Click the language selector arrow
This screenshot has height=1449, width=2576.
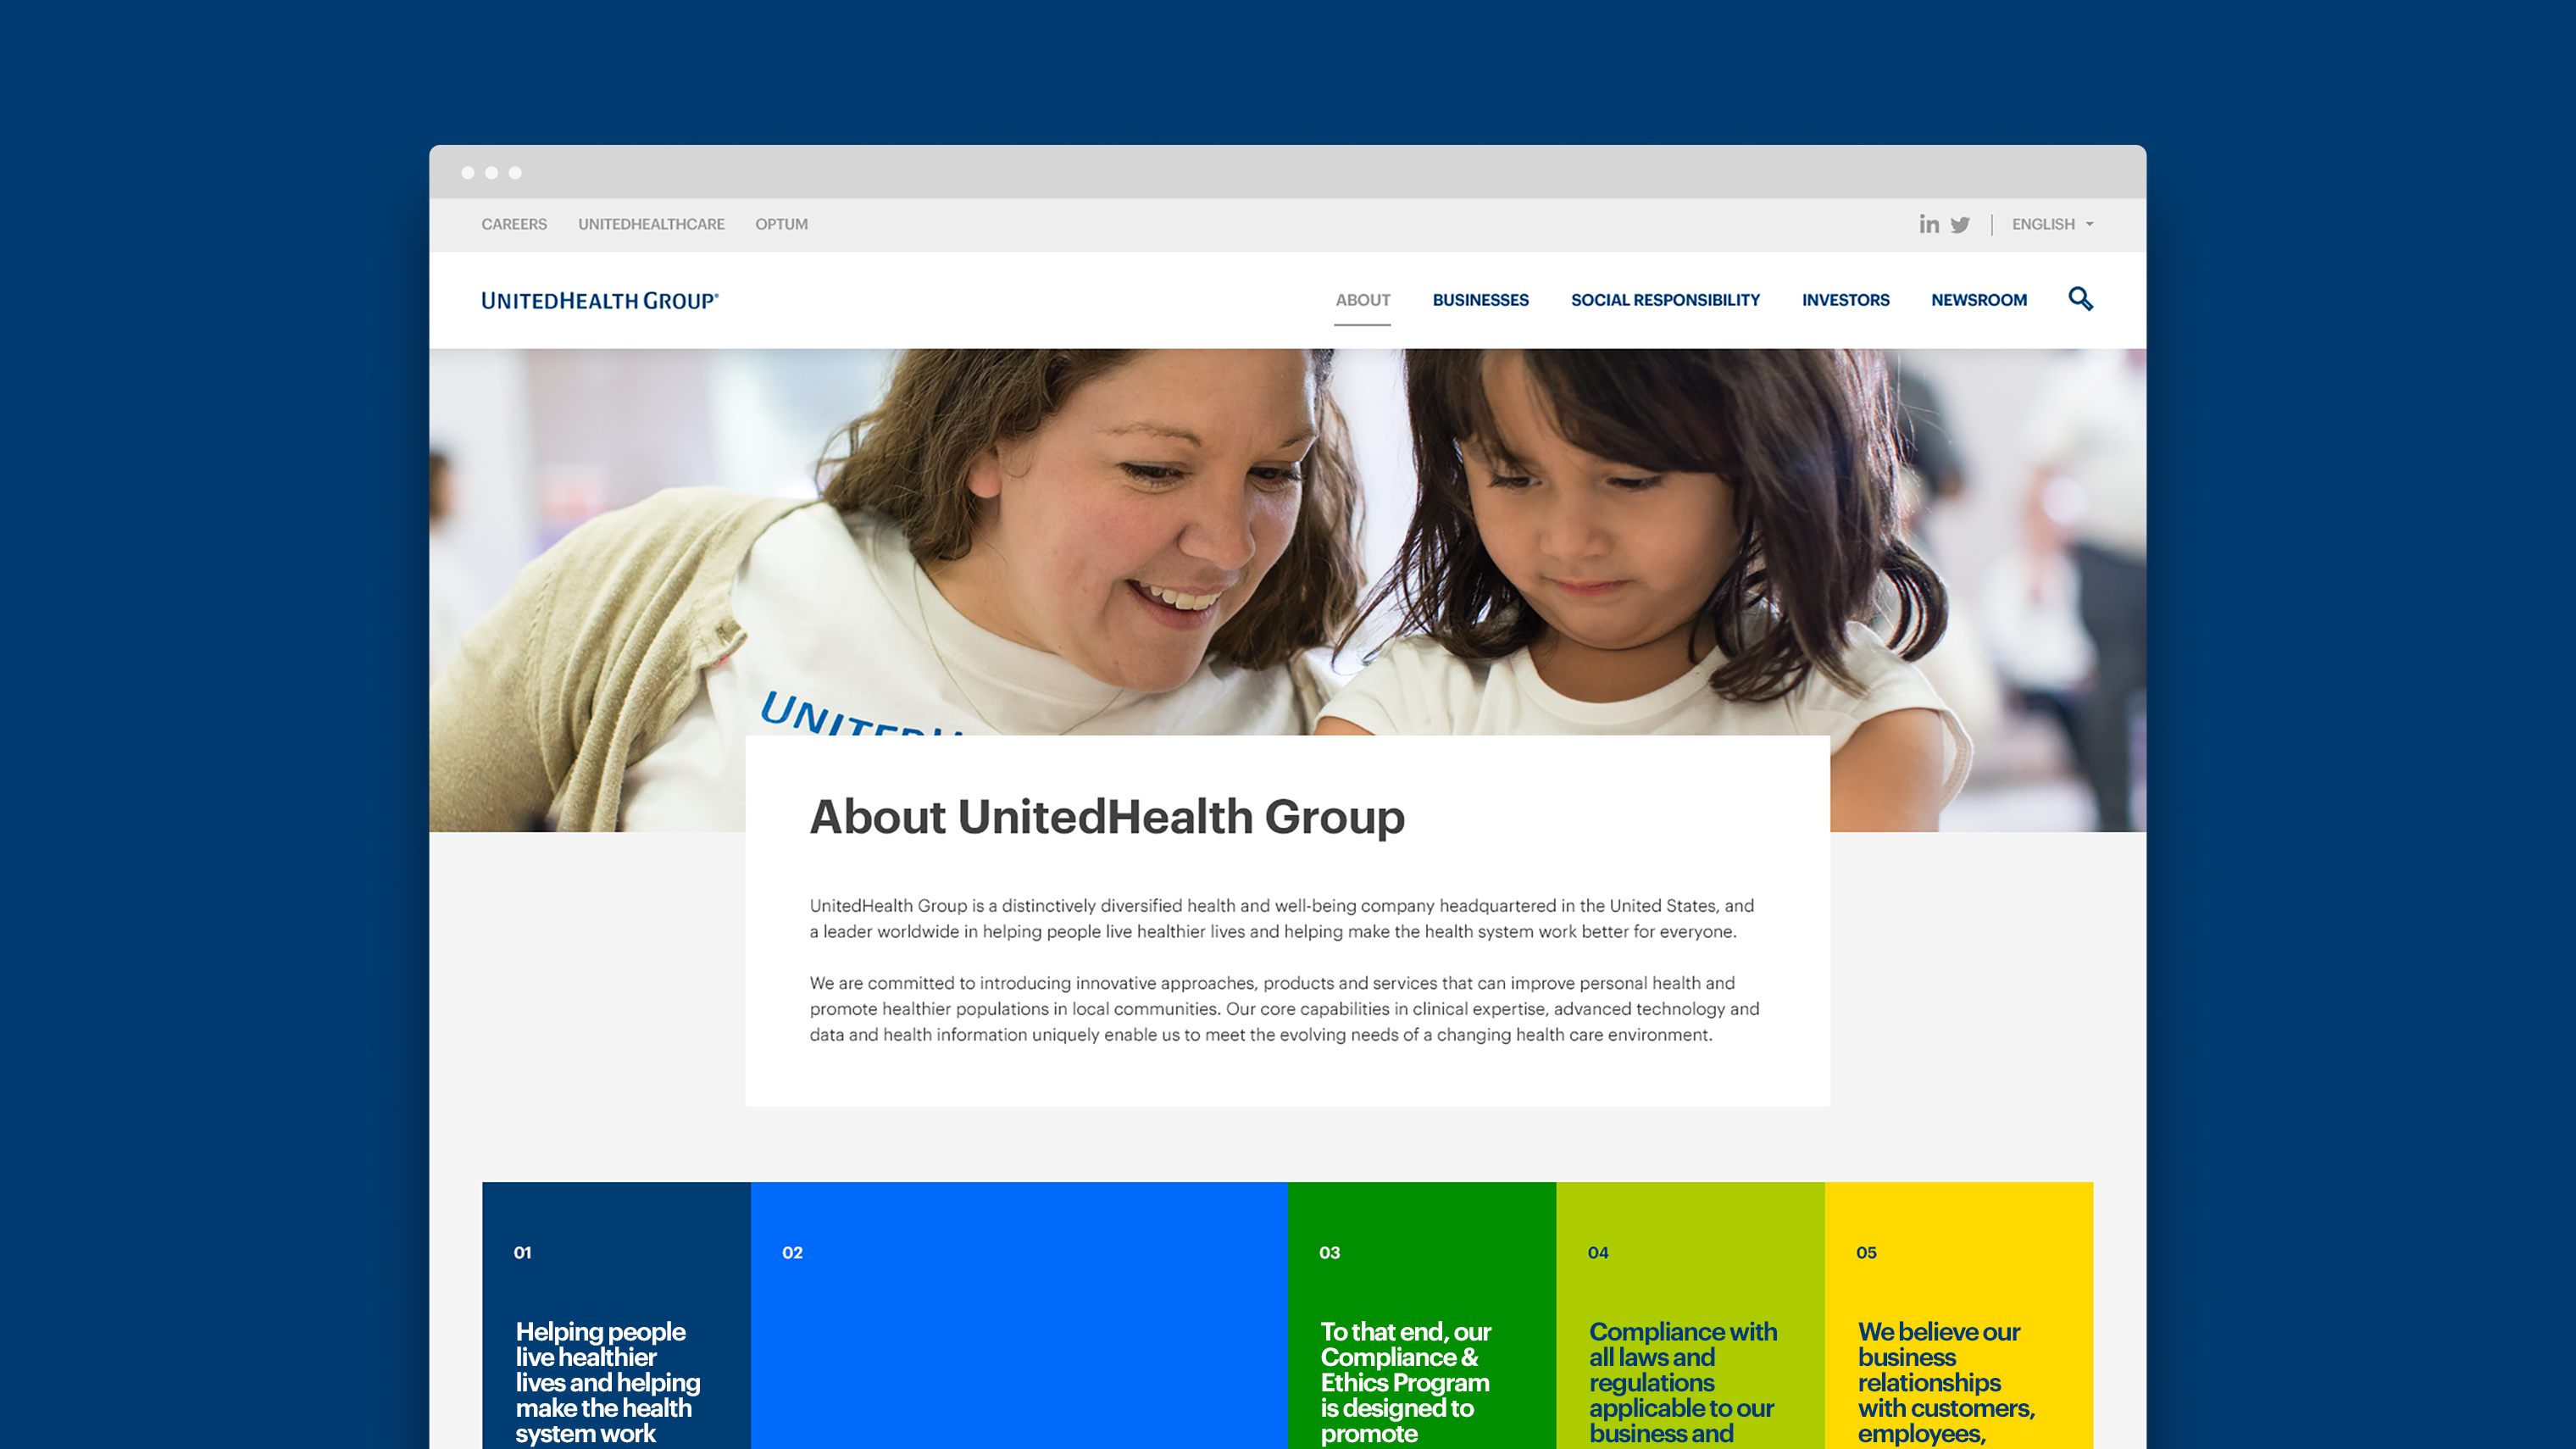pos(2089,225)
